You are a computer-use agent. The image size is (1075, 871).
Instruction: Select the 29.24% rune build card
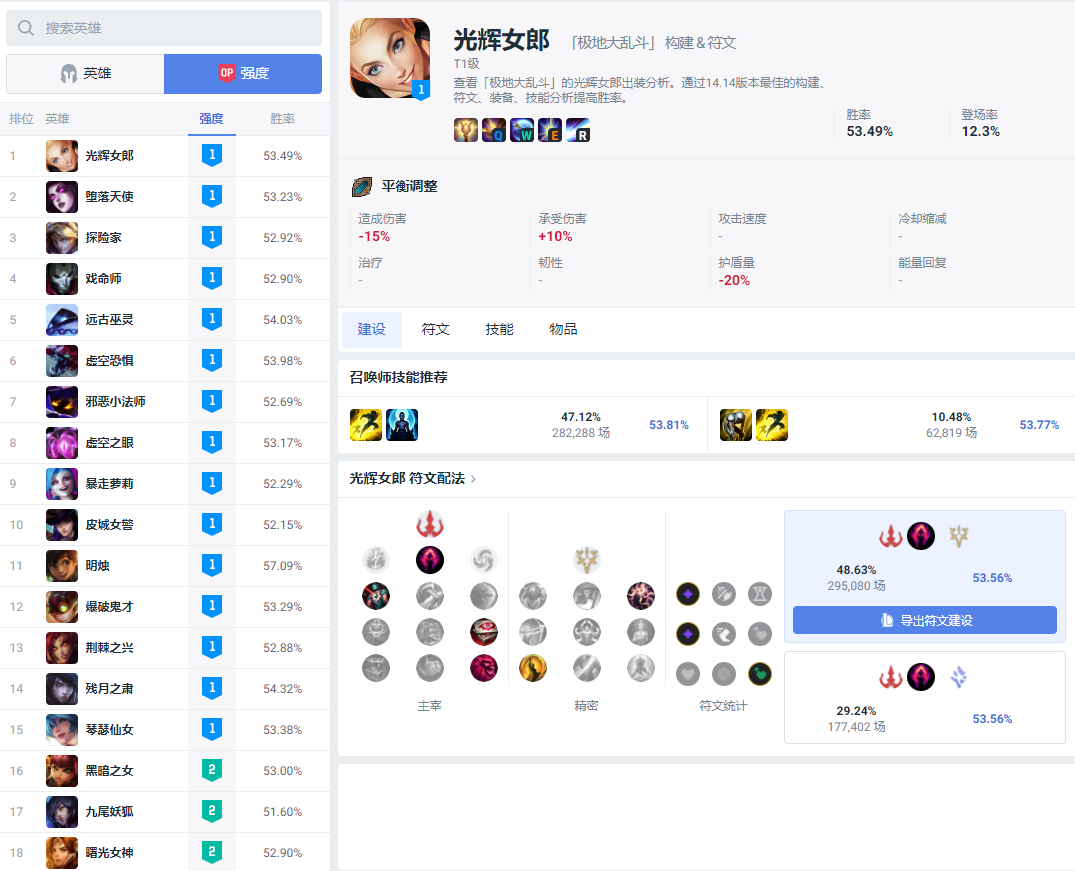924,697
